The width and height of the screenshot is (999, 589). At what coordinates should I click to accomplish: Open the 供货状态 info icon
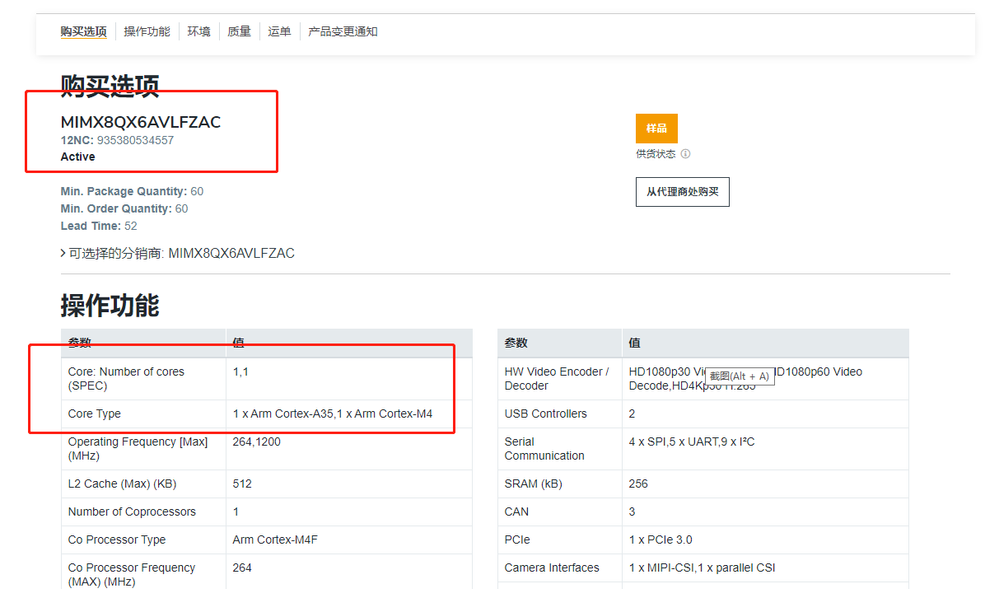coord(687,152)
